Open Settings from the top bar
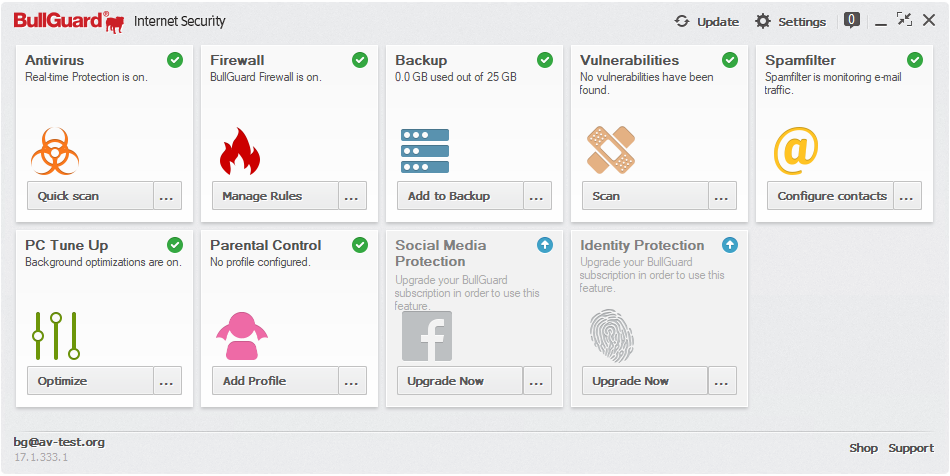 click(790, 21)
